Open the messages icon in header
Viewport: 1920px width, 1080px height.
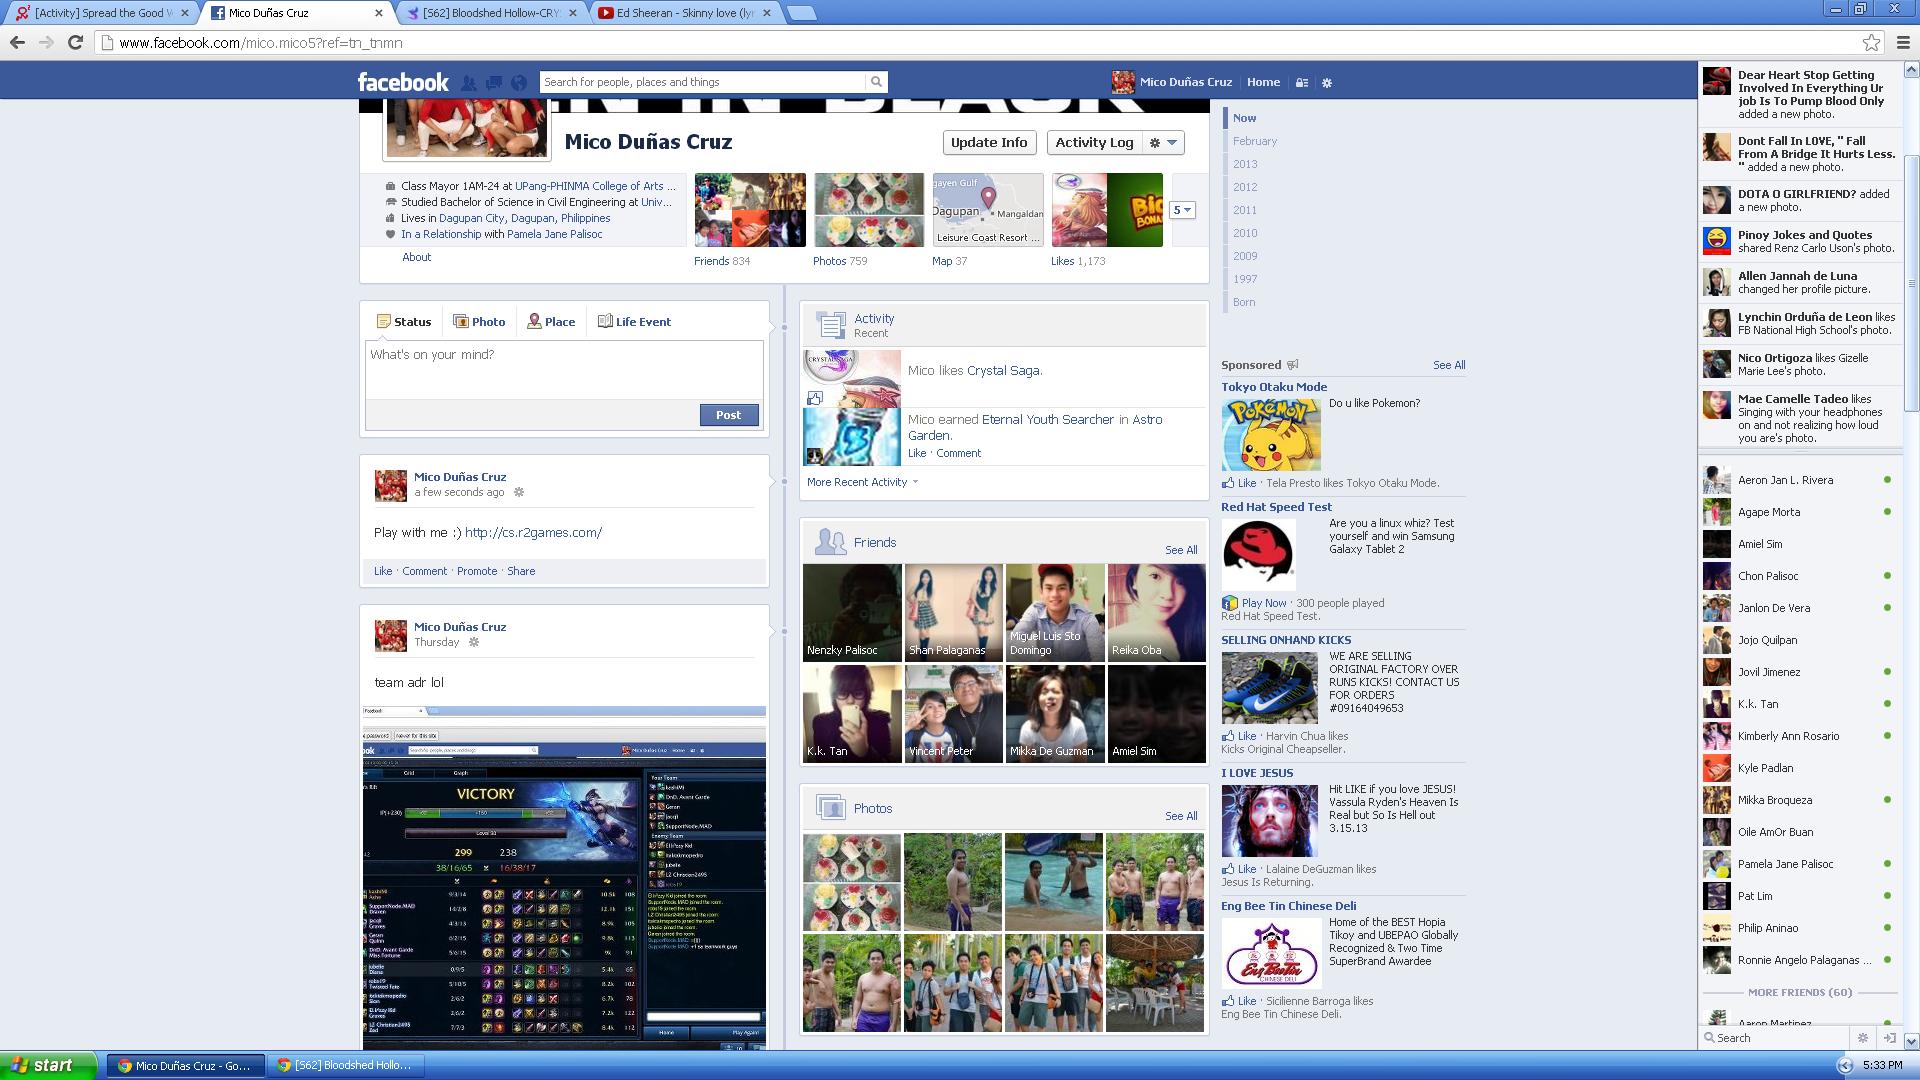tap(493, 83)
